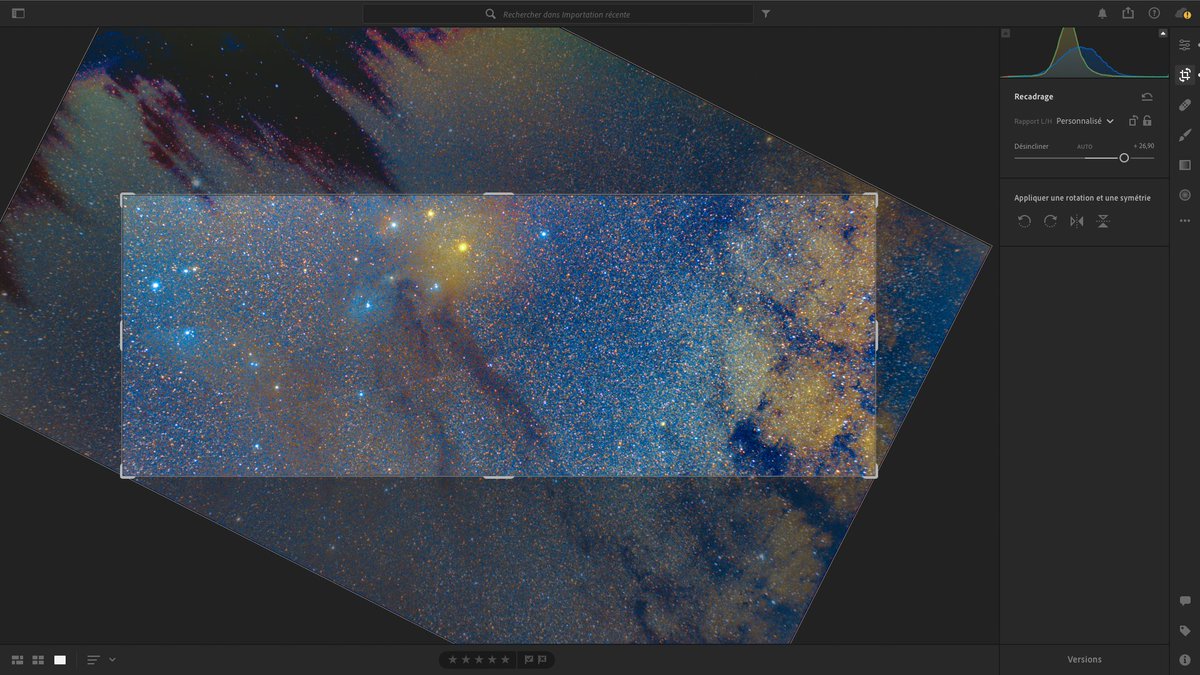The height and width of the screenshot is (675, 1200).
Task: Toggle histogram shadow clipping indicator
Action: point(1006,33)
